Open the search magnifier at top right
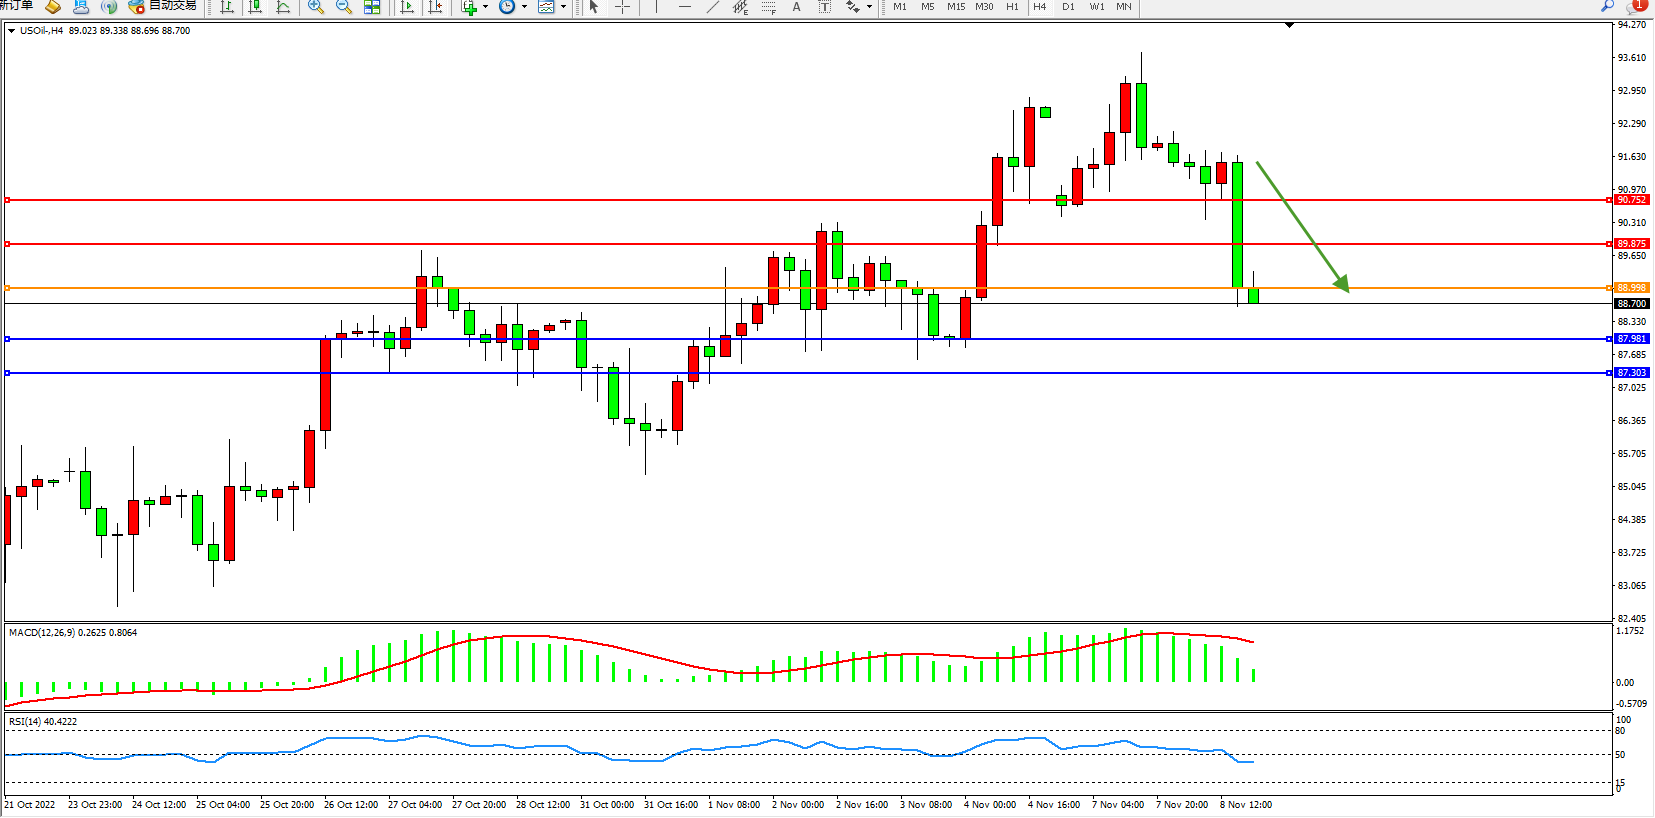Viewport: 1655px width, 818px height. click(x=1608, y=6)
